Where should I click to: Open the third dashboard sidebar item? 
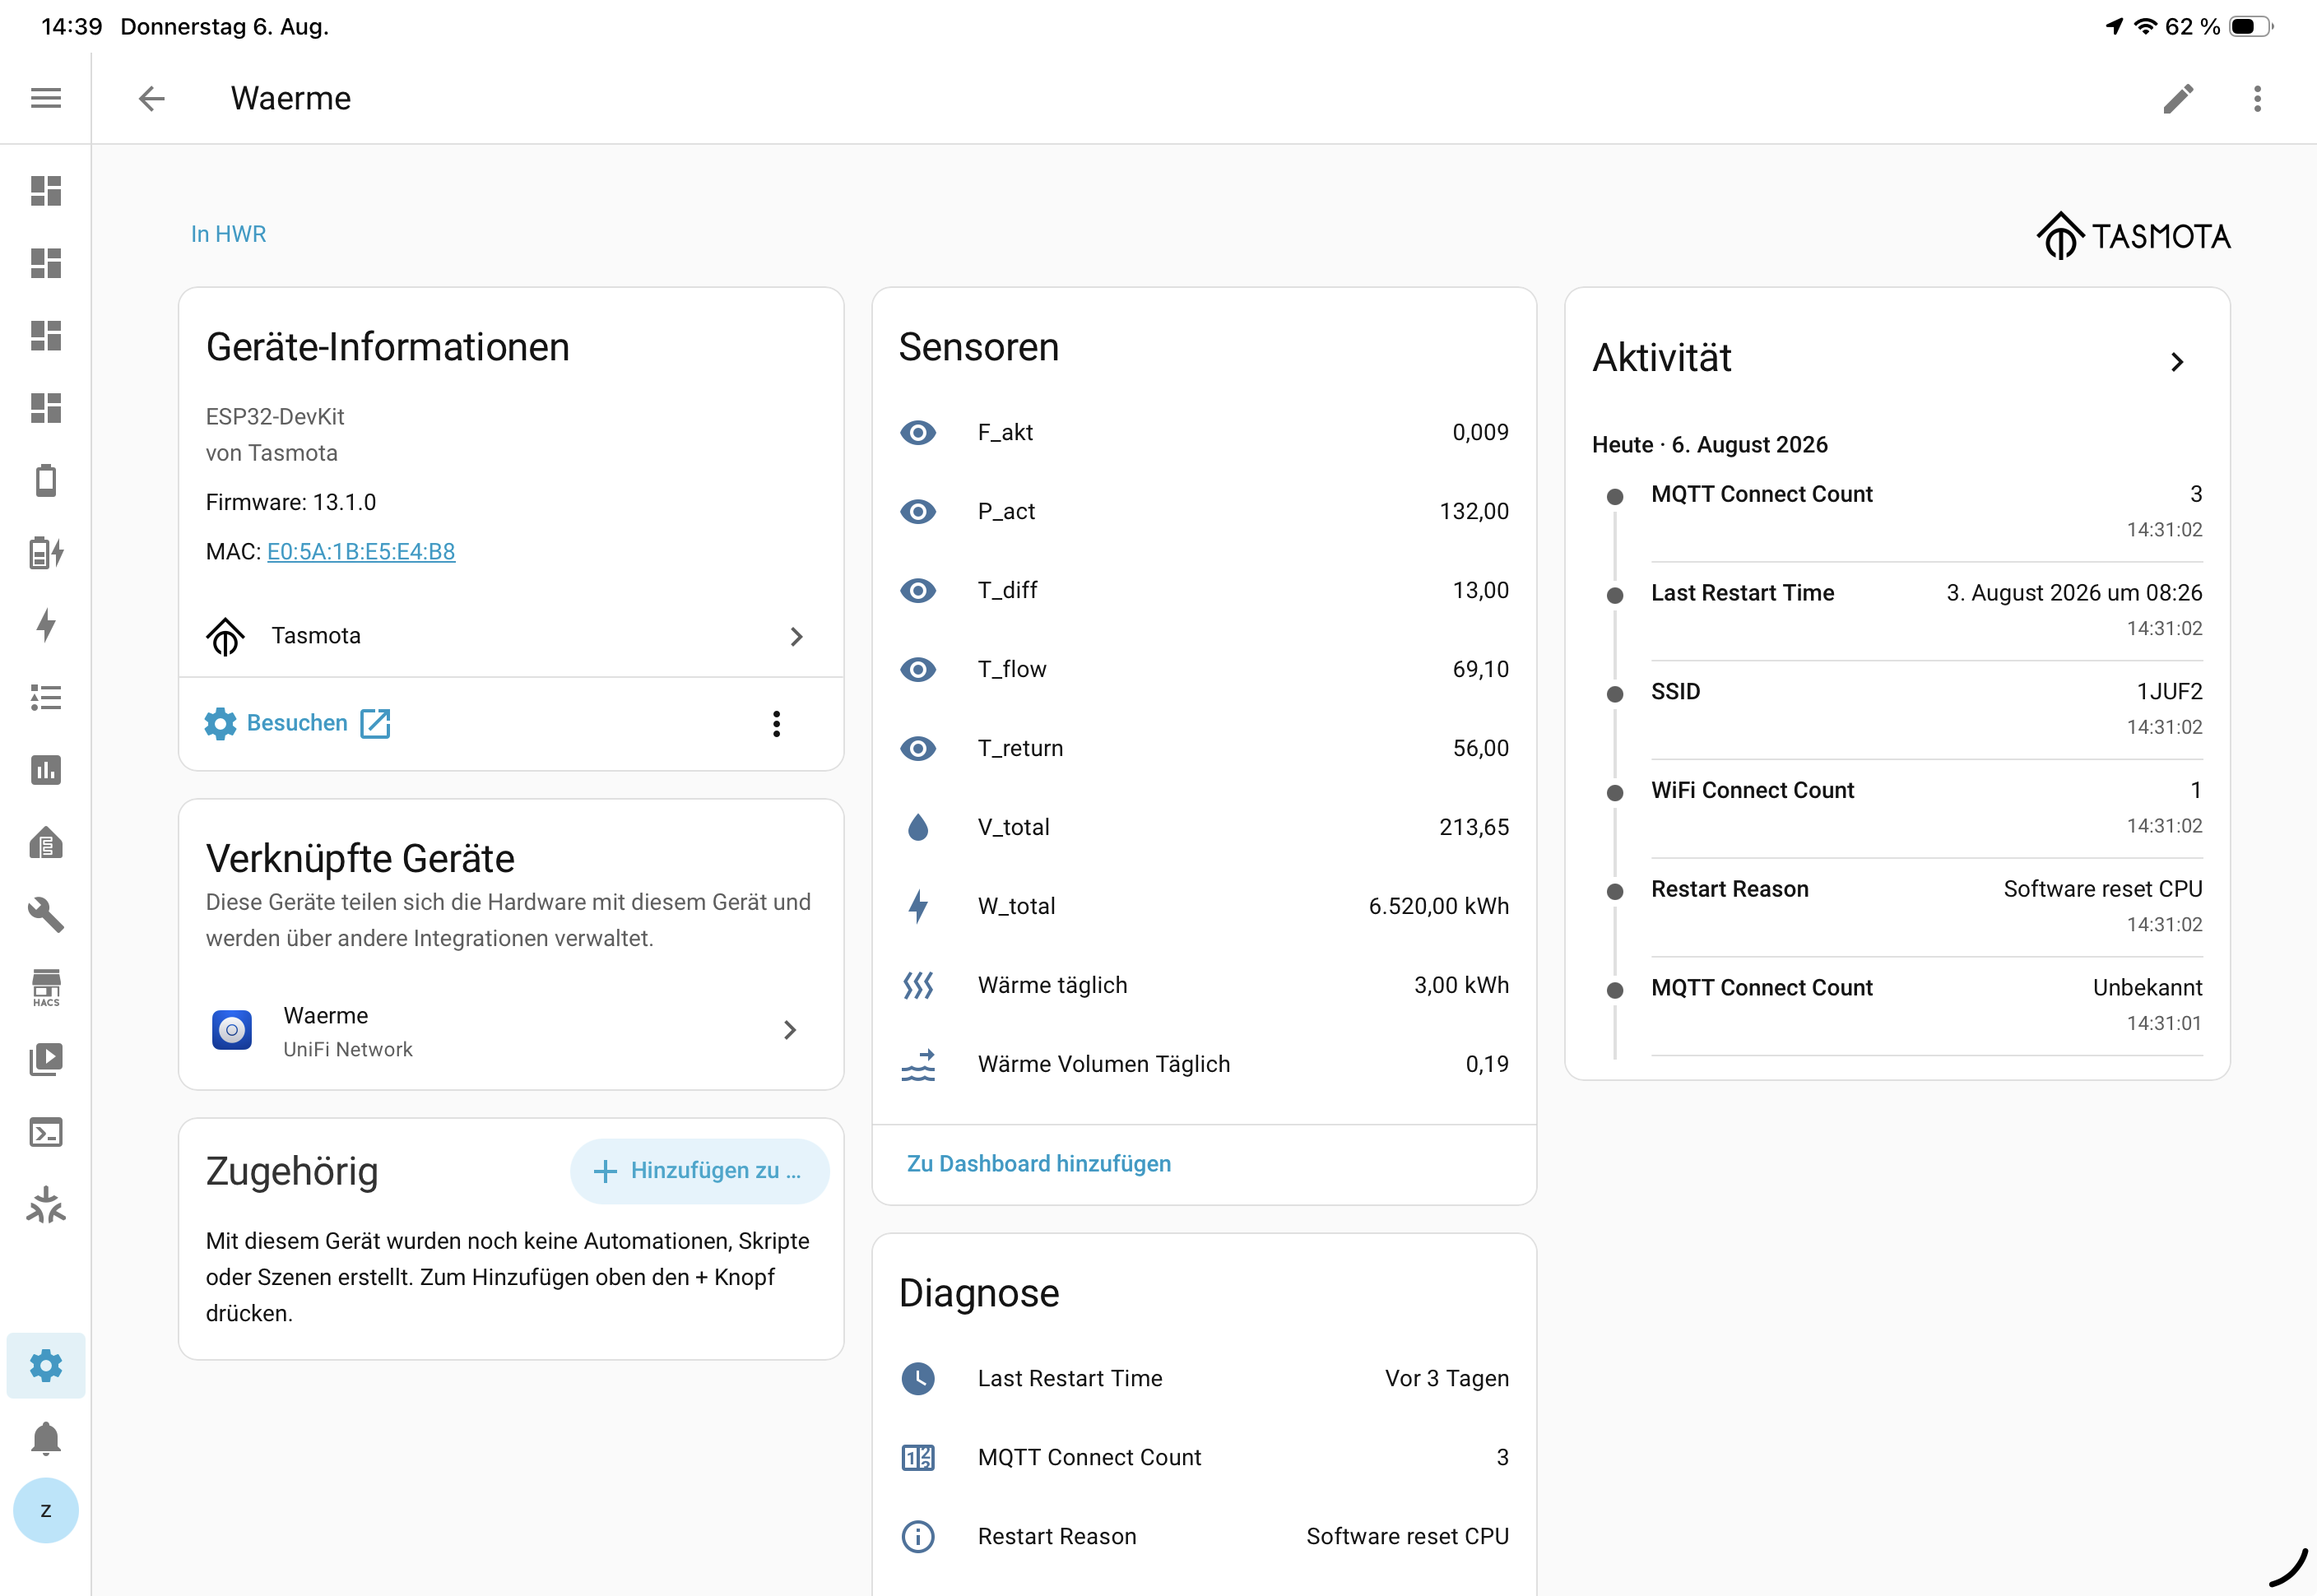tap(46, 335)
